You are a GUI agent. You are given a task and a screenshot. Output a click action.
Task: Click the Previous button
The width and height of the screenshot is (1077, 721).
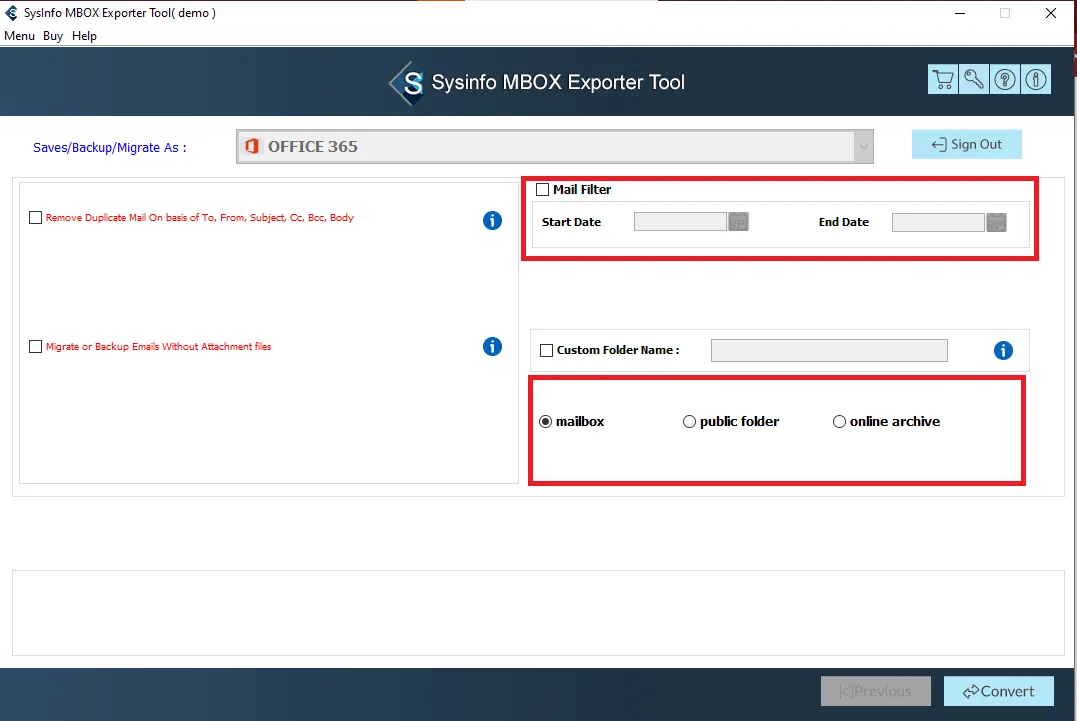[876, 691]
